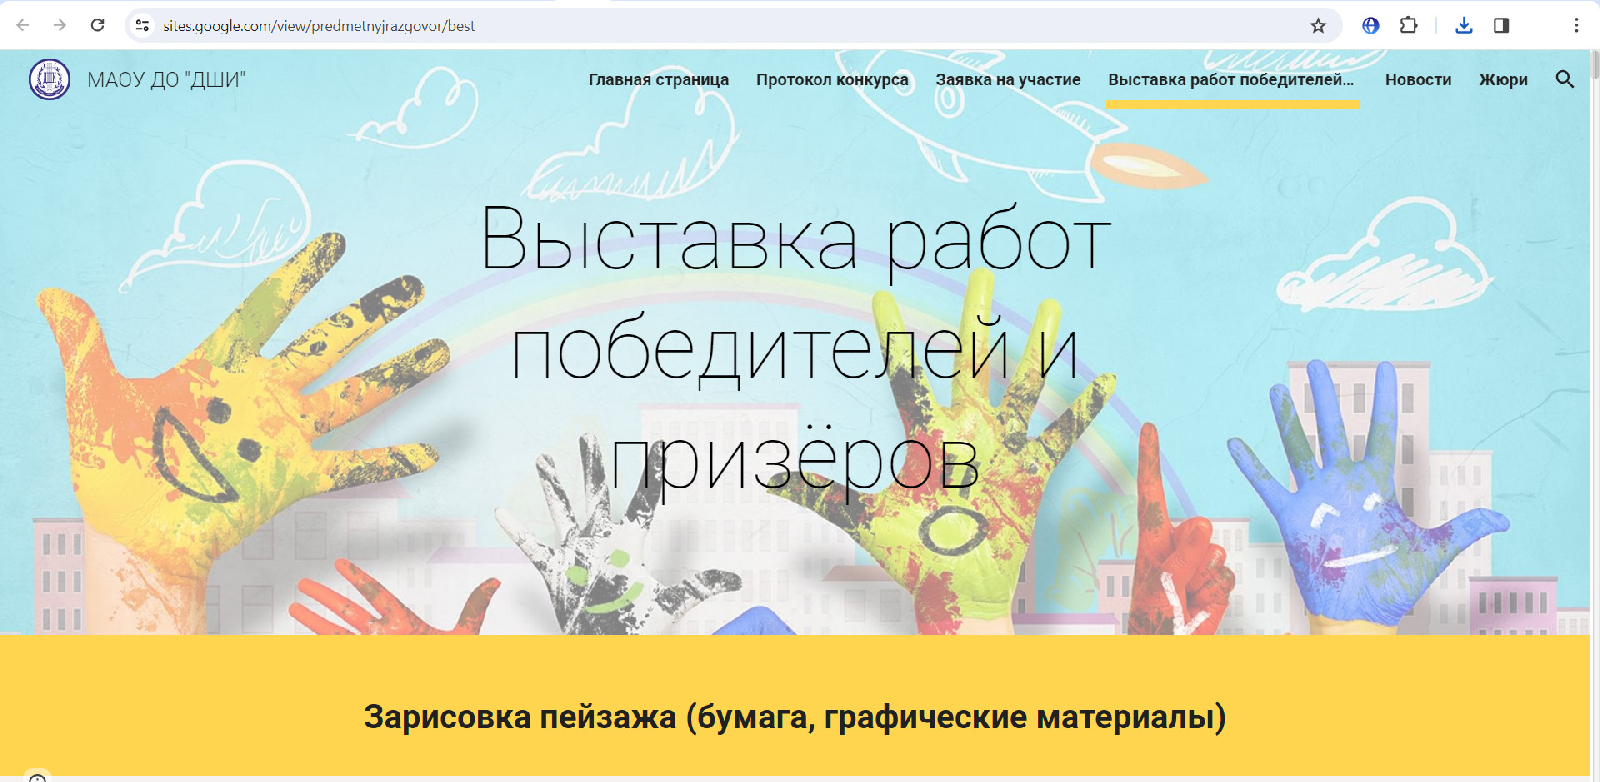This screenshot has height=782, width=1600.
Task: Open Протокол конкурса page
Action: 832,80
